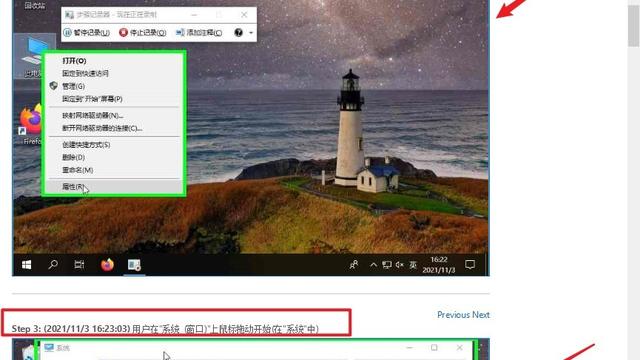This screenshot has width=640, height=360.
Task: Open the taskbar search magnifier icon
Action: coord(53,265)
